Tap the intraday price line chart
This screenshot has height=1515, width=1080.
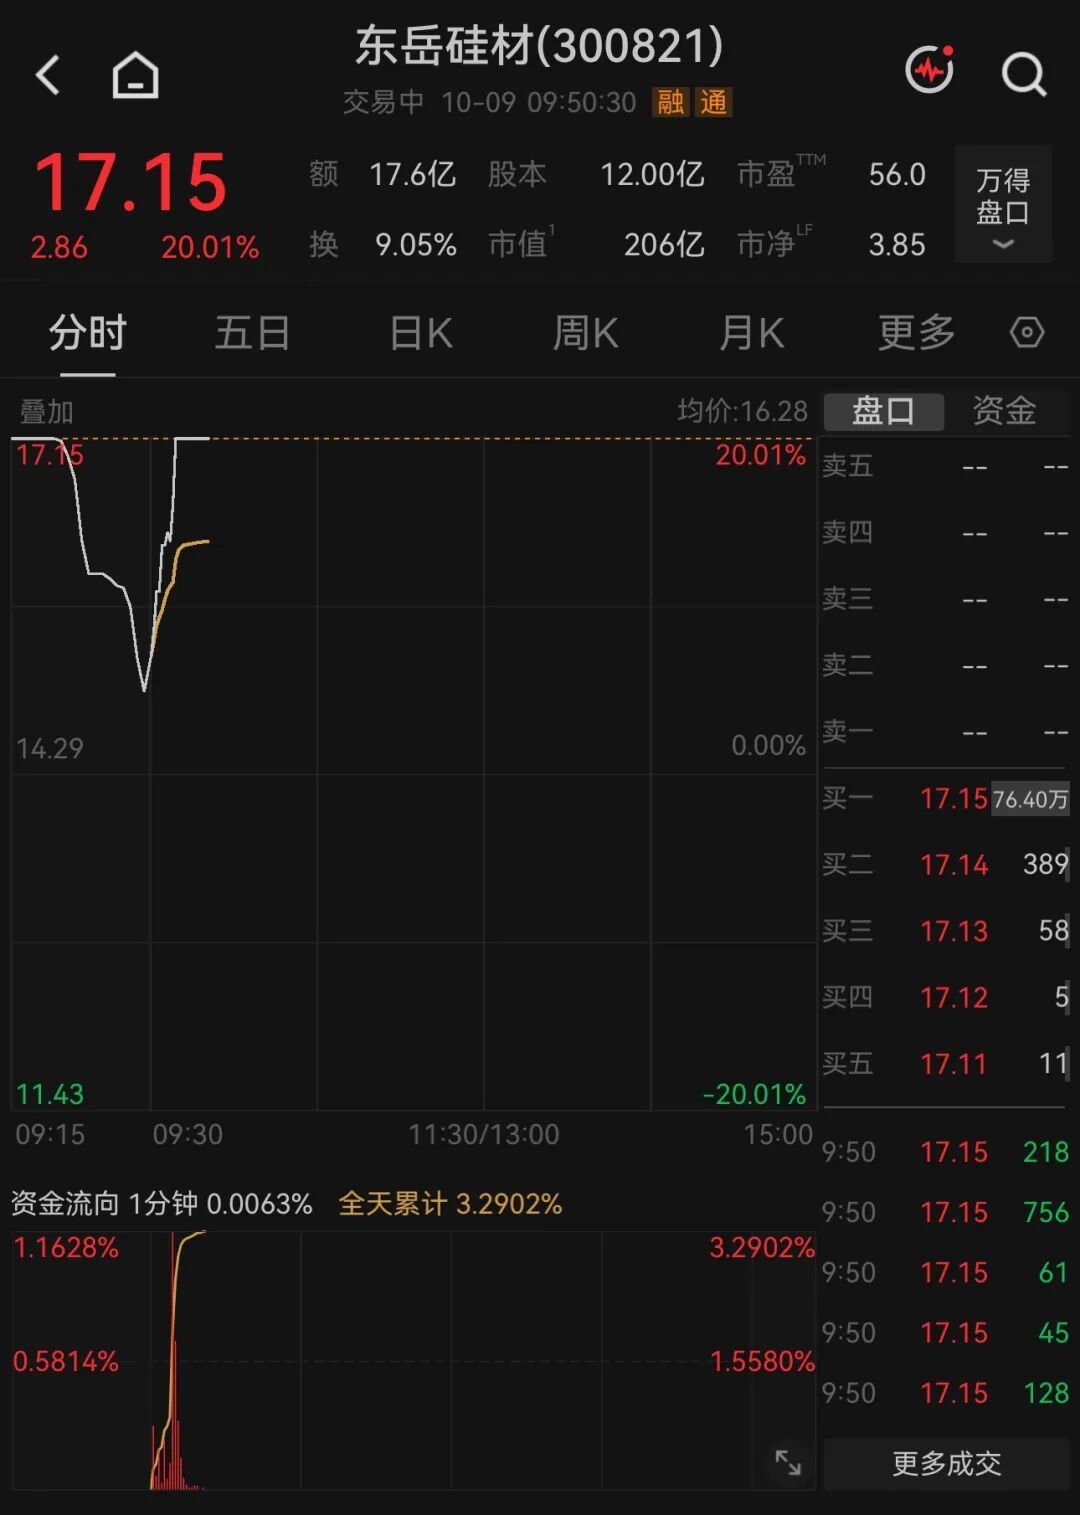tap(413, 773)
